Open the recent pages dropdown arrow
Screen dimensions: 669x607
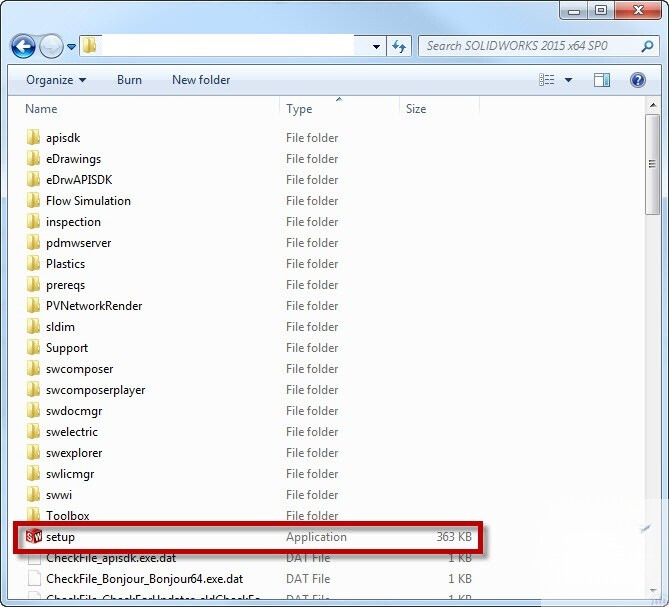(x=71, y=46)
